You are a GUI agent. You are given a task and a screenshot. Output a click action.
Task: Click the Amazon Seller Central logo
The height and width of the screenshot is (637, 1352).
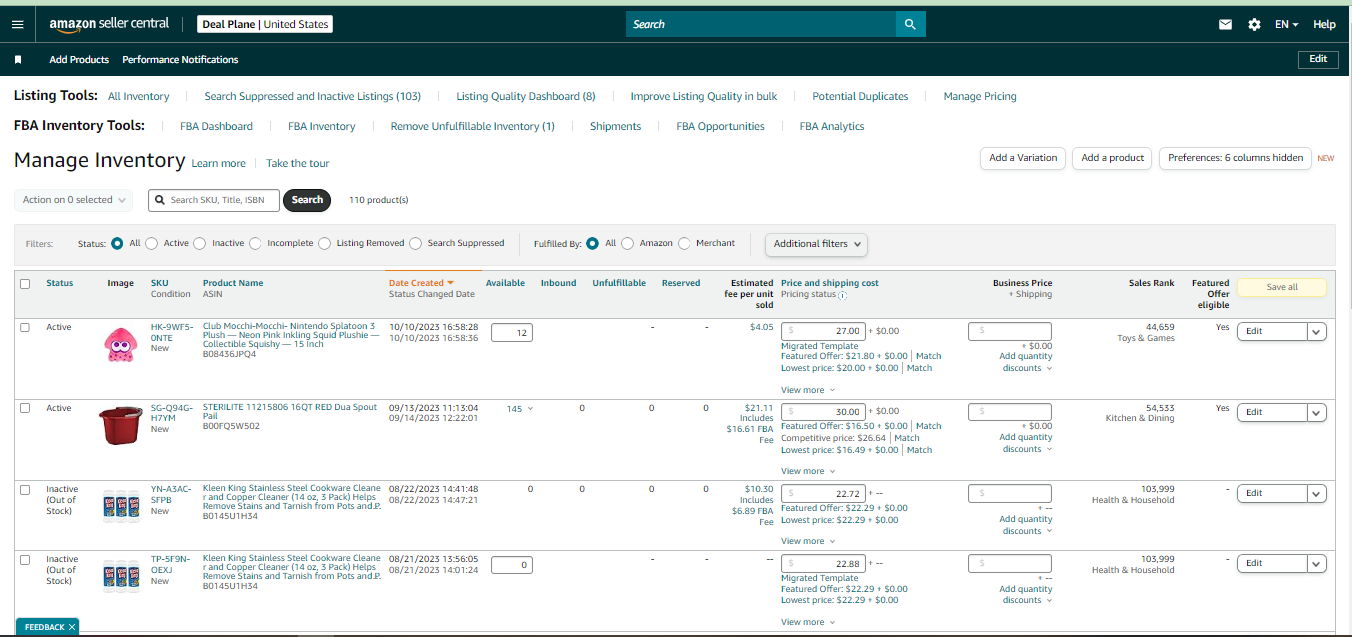pyautogui.click(x=109, y=24)
